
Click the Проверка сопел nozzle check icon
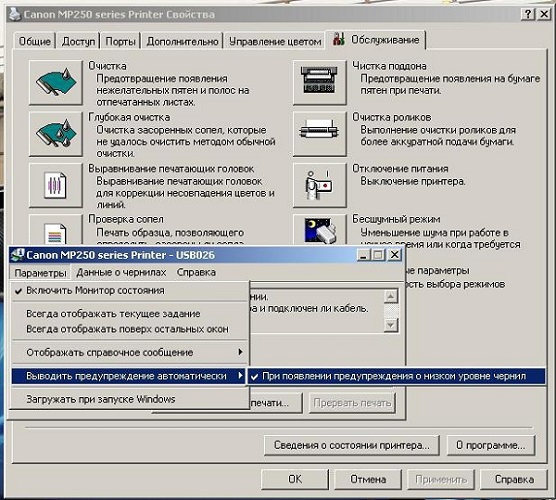tap(56, 230)
